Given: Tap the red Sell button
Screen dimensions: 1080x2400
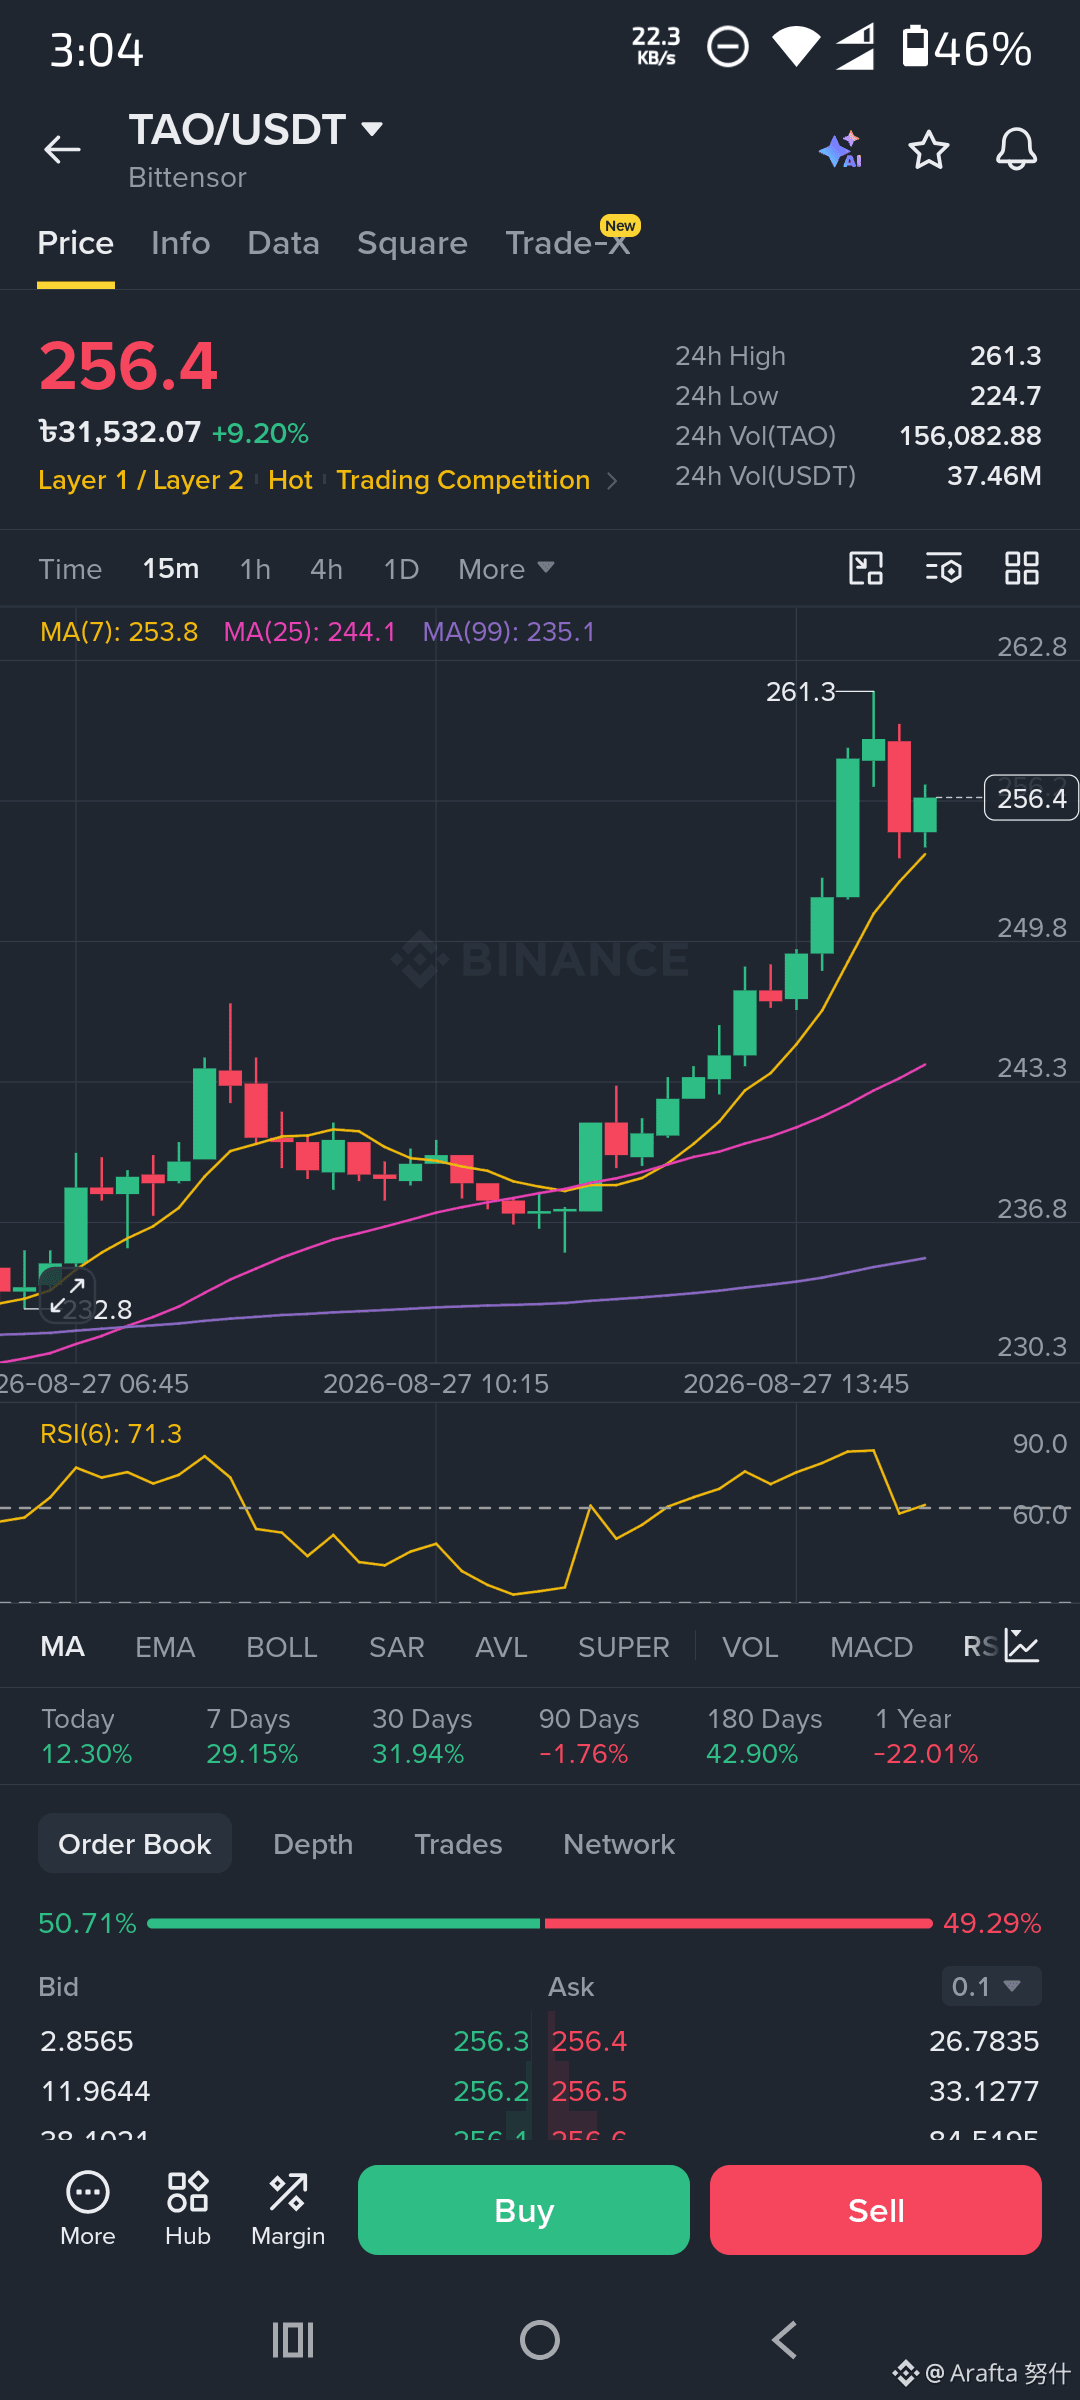Looking at the screenshot, I should tap(876, 2210).
